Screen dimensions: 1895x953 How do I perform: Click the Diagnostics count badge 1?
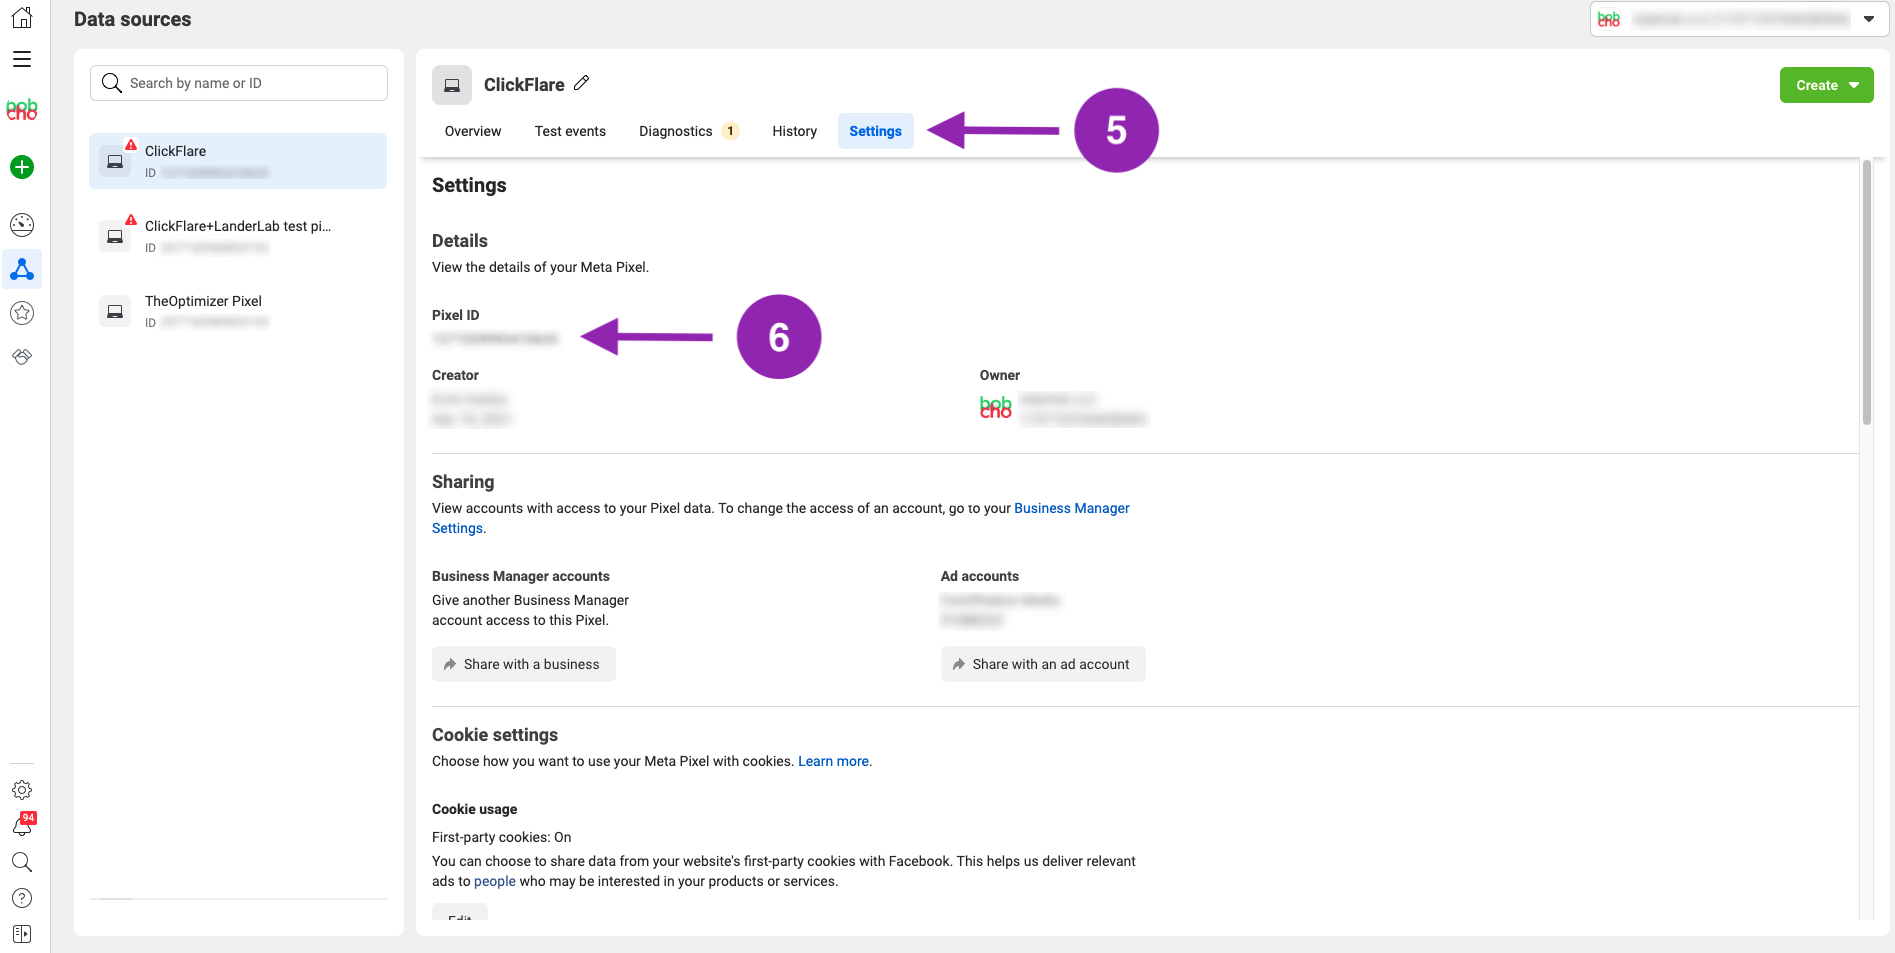730,131
